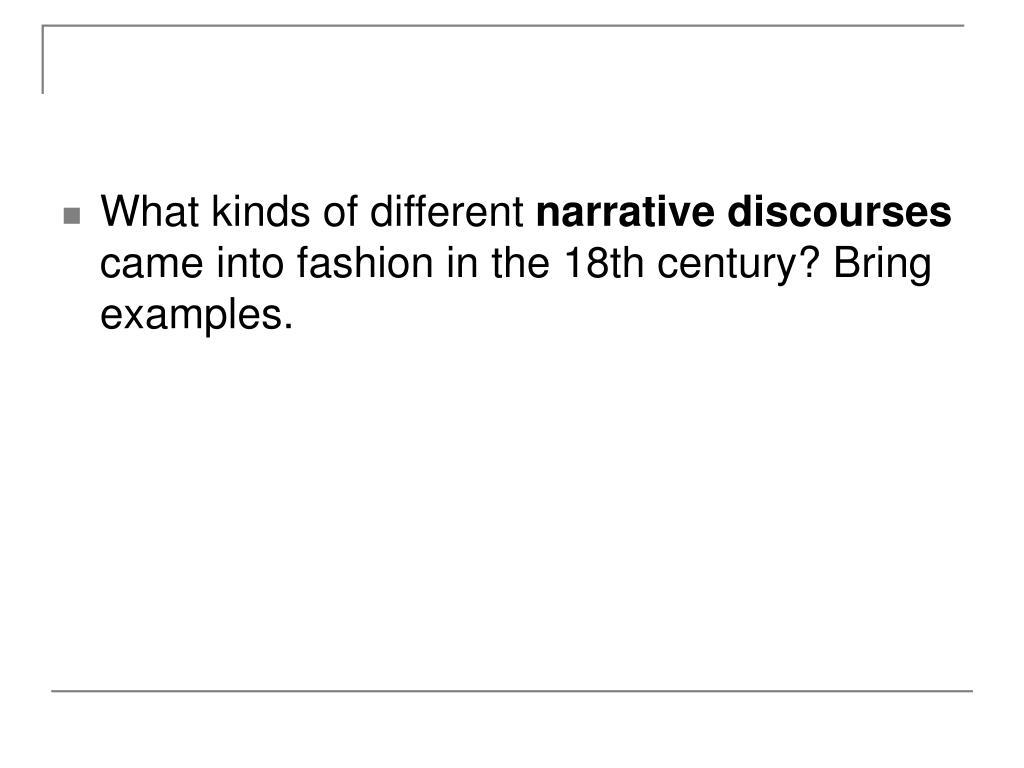This screenshot has height=768, width=1024.
Task: Click the text "18th" in the slide
Action: tap(603, 263)
